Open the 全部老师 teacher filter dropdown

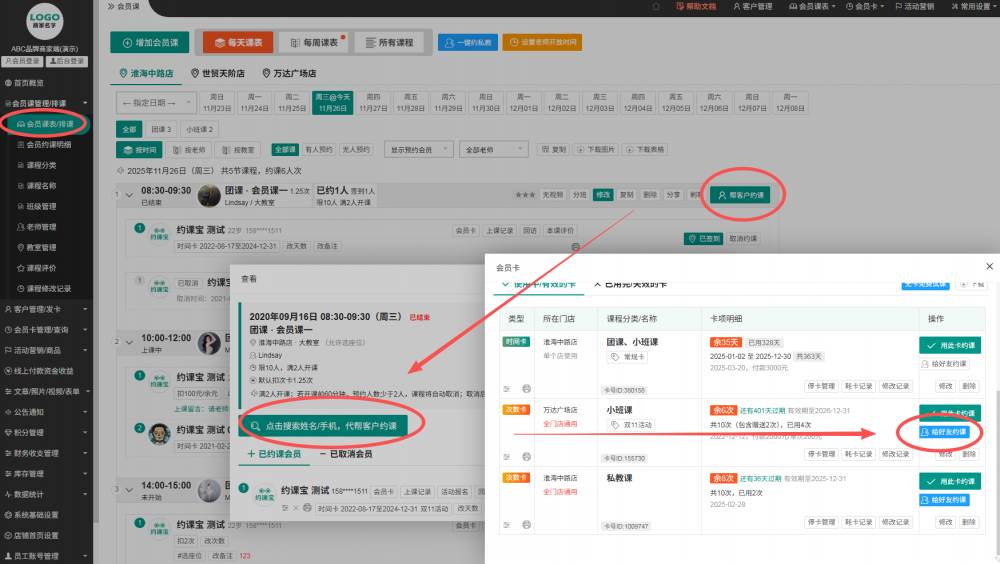[492, 149]
